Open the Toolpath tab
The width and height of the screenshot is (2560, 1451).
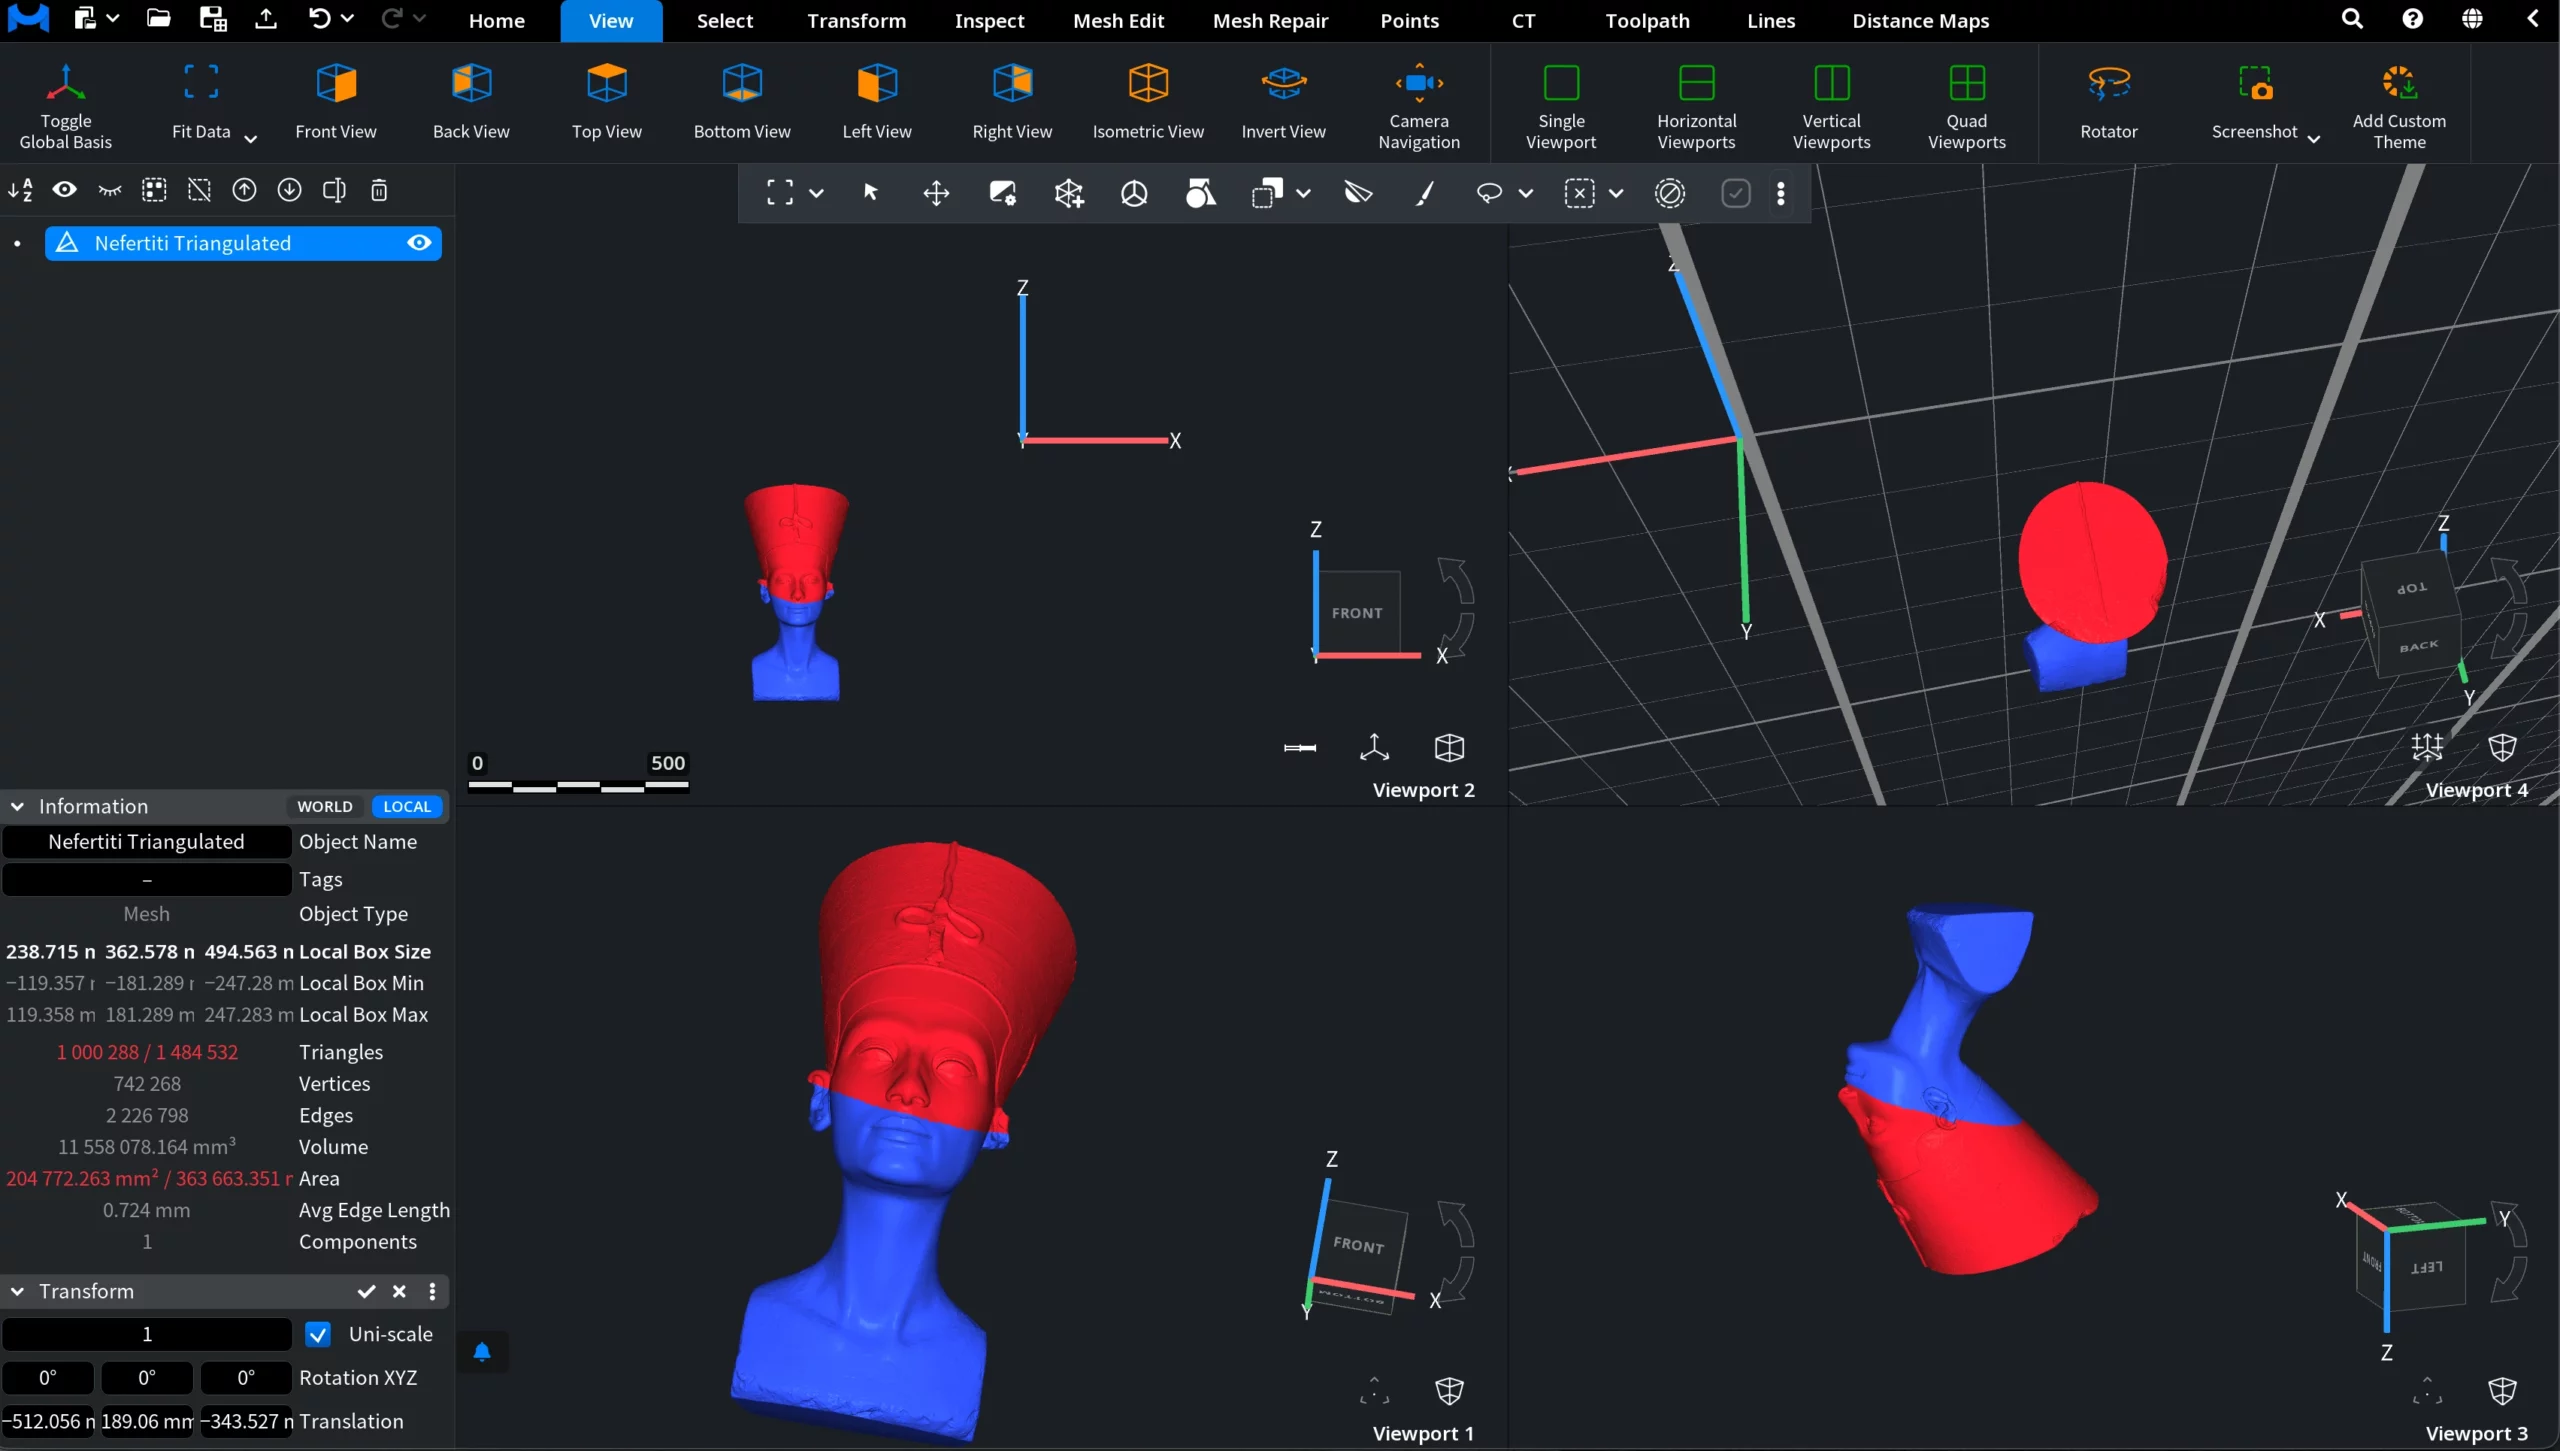1647,21
